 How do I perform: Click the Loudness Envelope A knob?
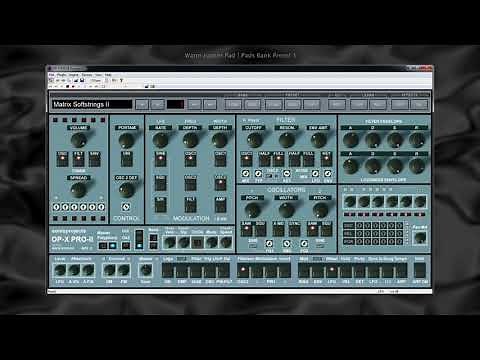coord(351,166)
